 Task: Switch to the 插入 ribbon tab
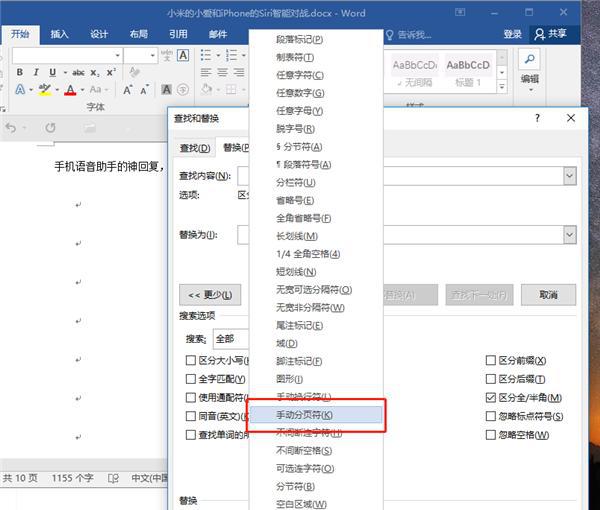59,34
